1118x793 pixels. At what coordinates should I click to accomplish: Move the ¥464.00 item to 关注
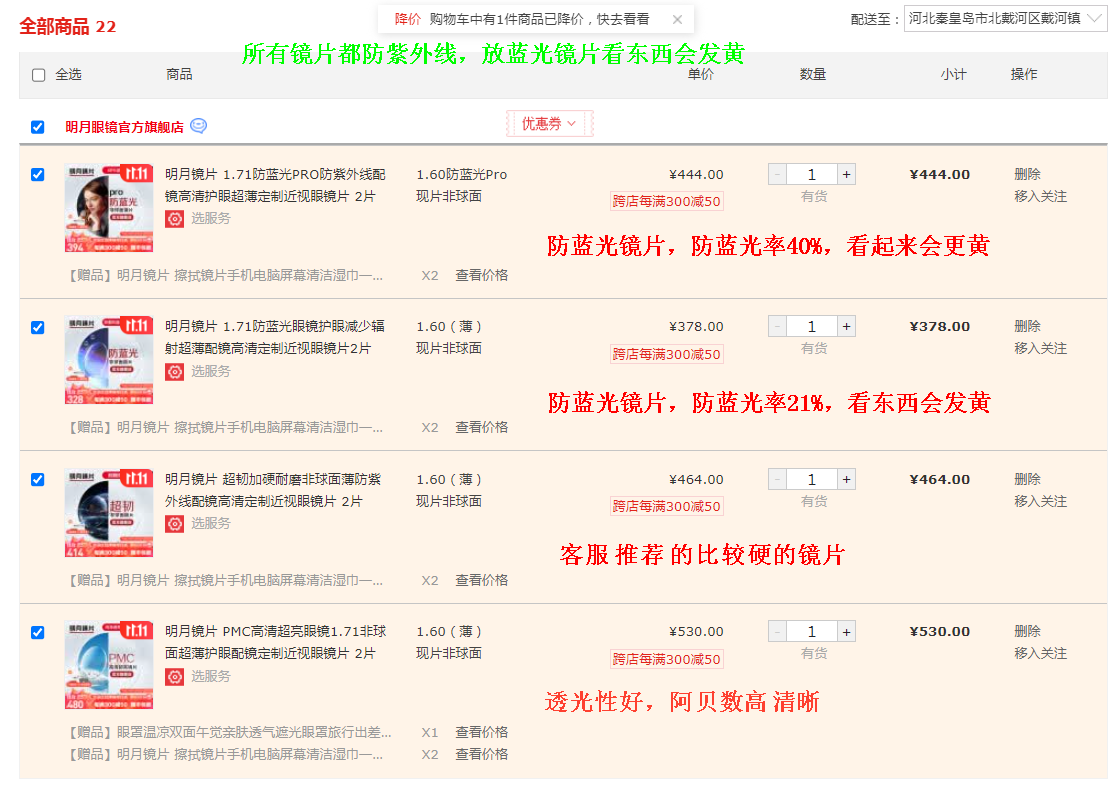(x=1040, y=501)
